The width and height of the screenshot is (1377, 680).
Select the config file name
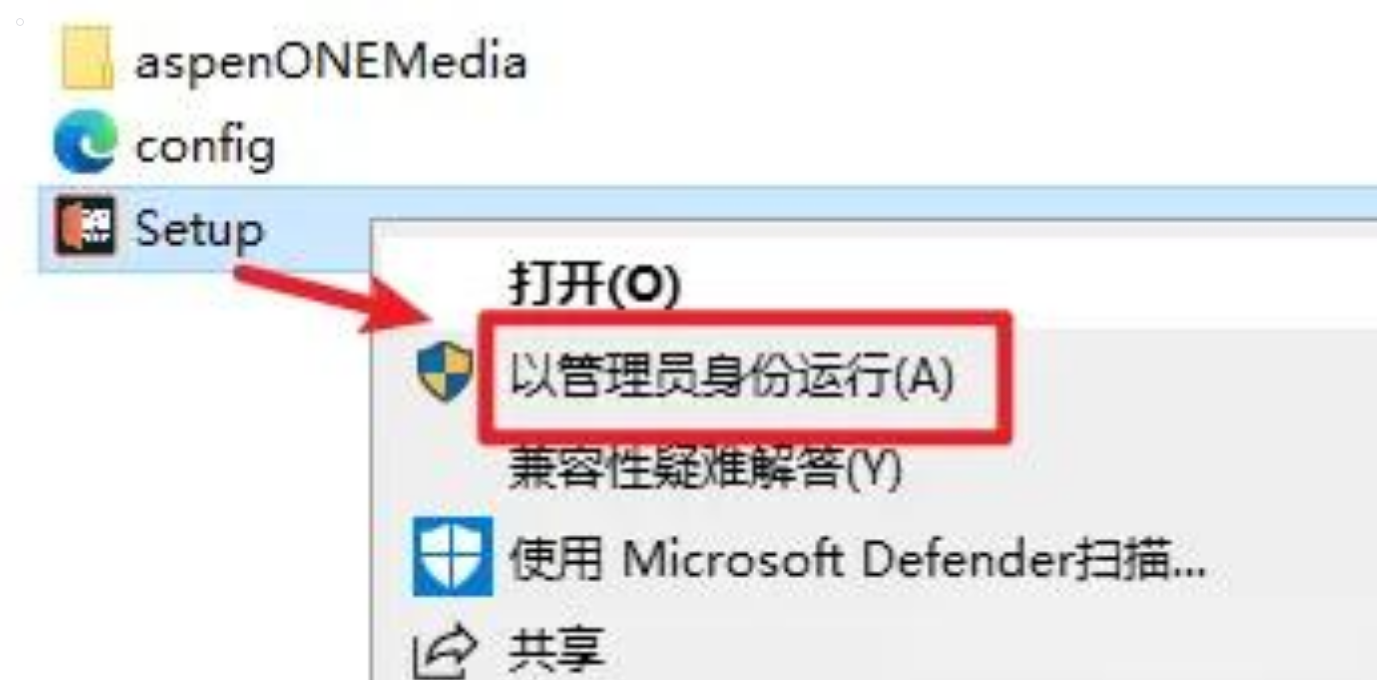pyautogui.click(x=205, y=148)
